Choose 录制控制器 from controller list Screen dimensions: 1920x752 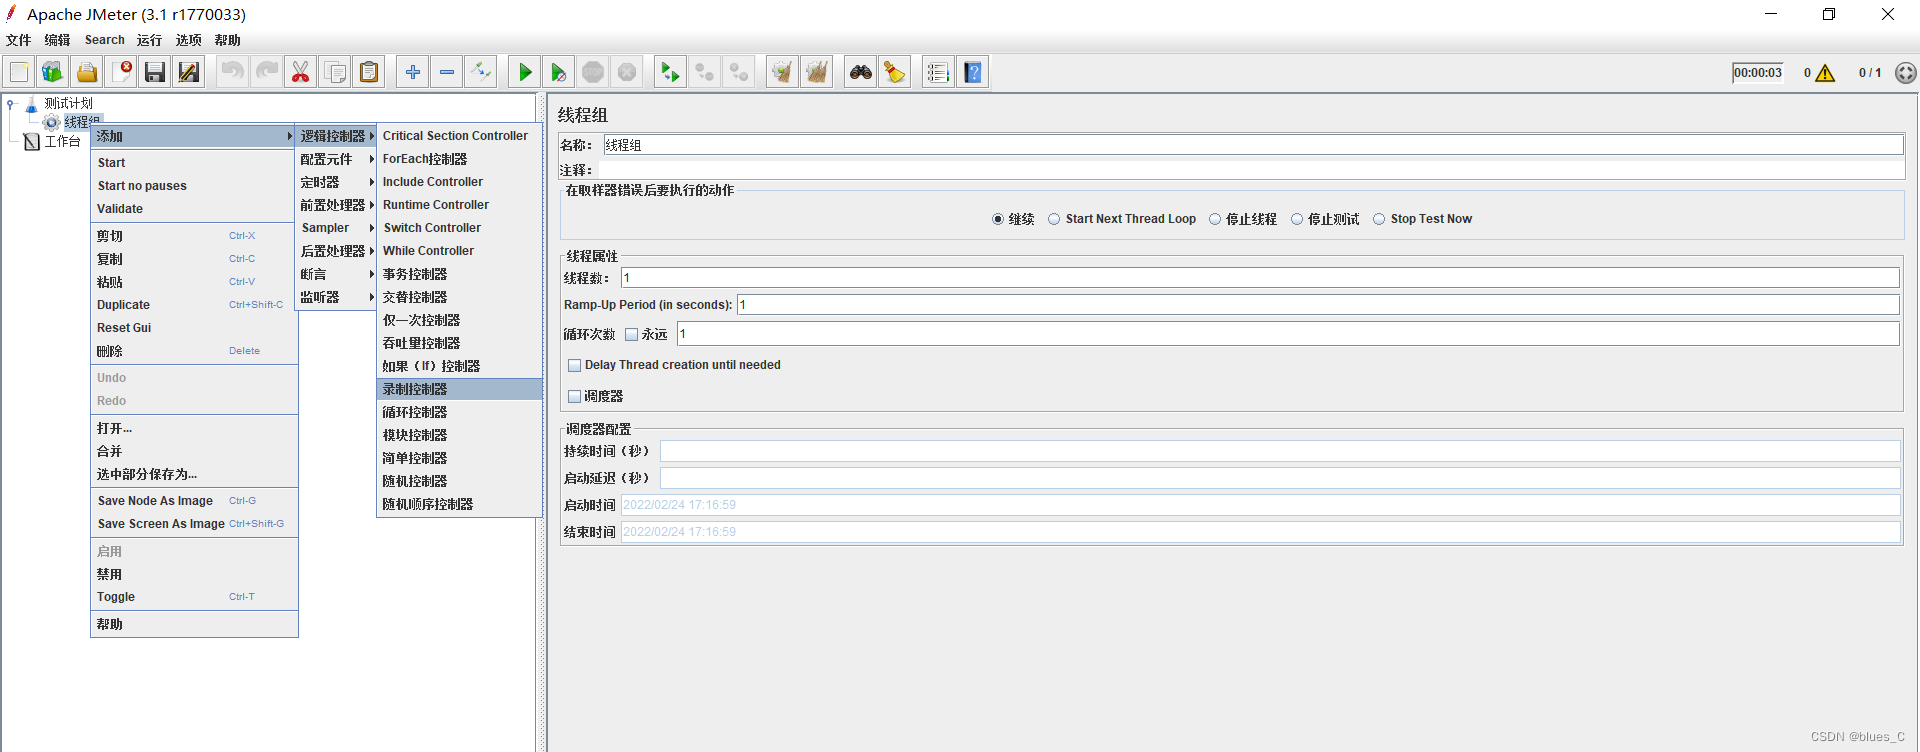pos(459,389)
